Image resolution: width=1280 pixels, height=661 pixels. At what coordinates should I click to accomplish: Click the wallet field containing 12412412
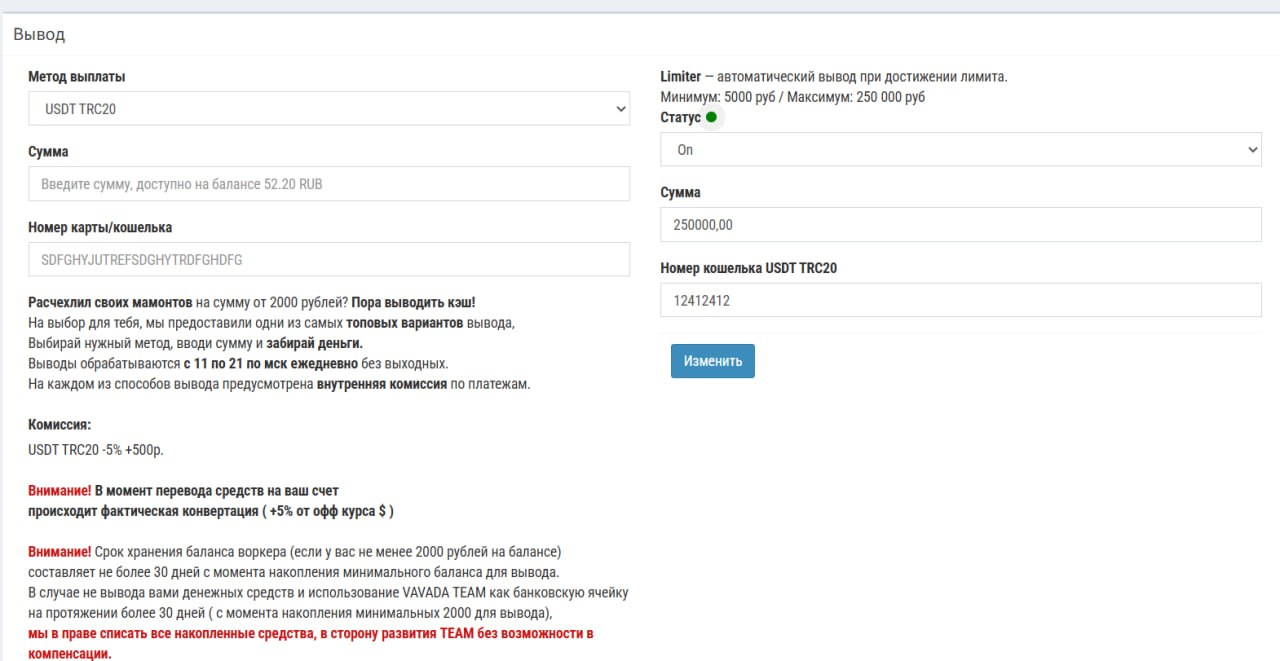click(x=960, y=300)
